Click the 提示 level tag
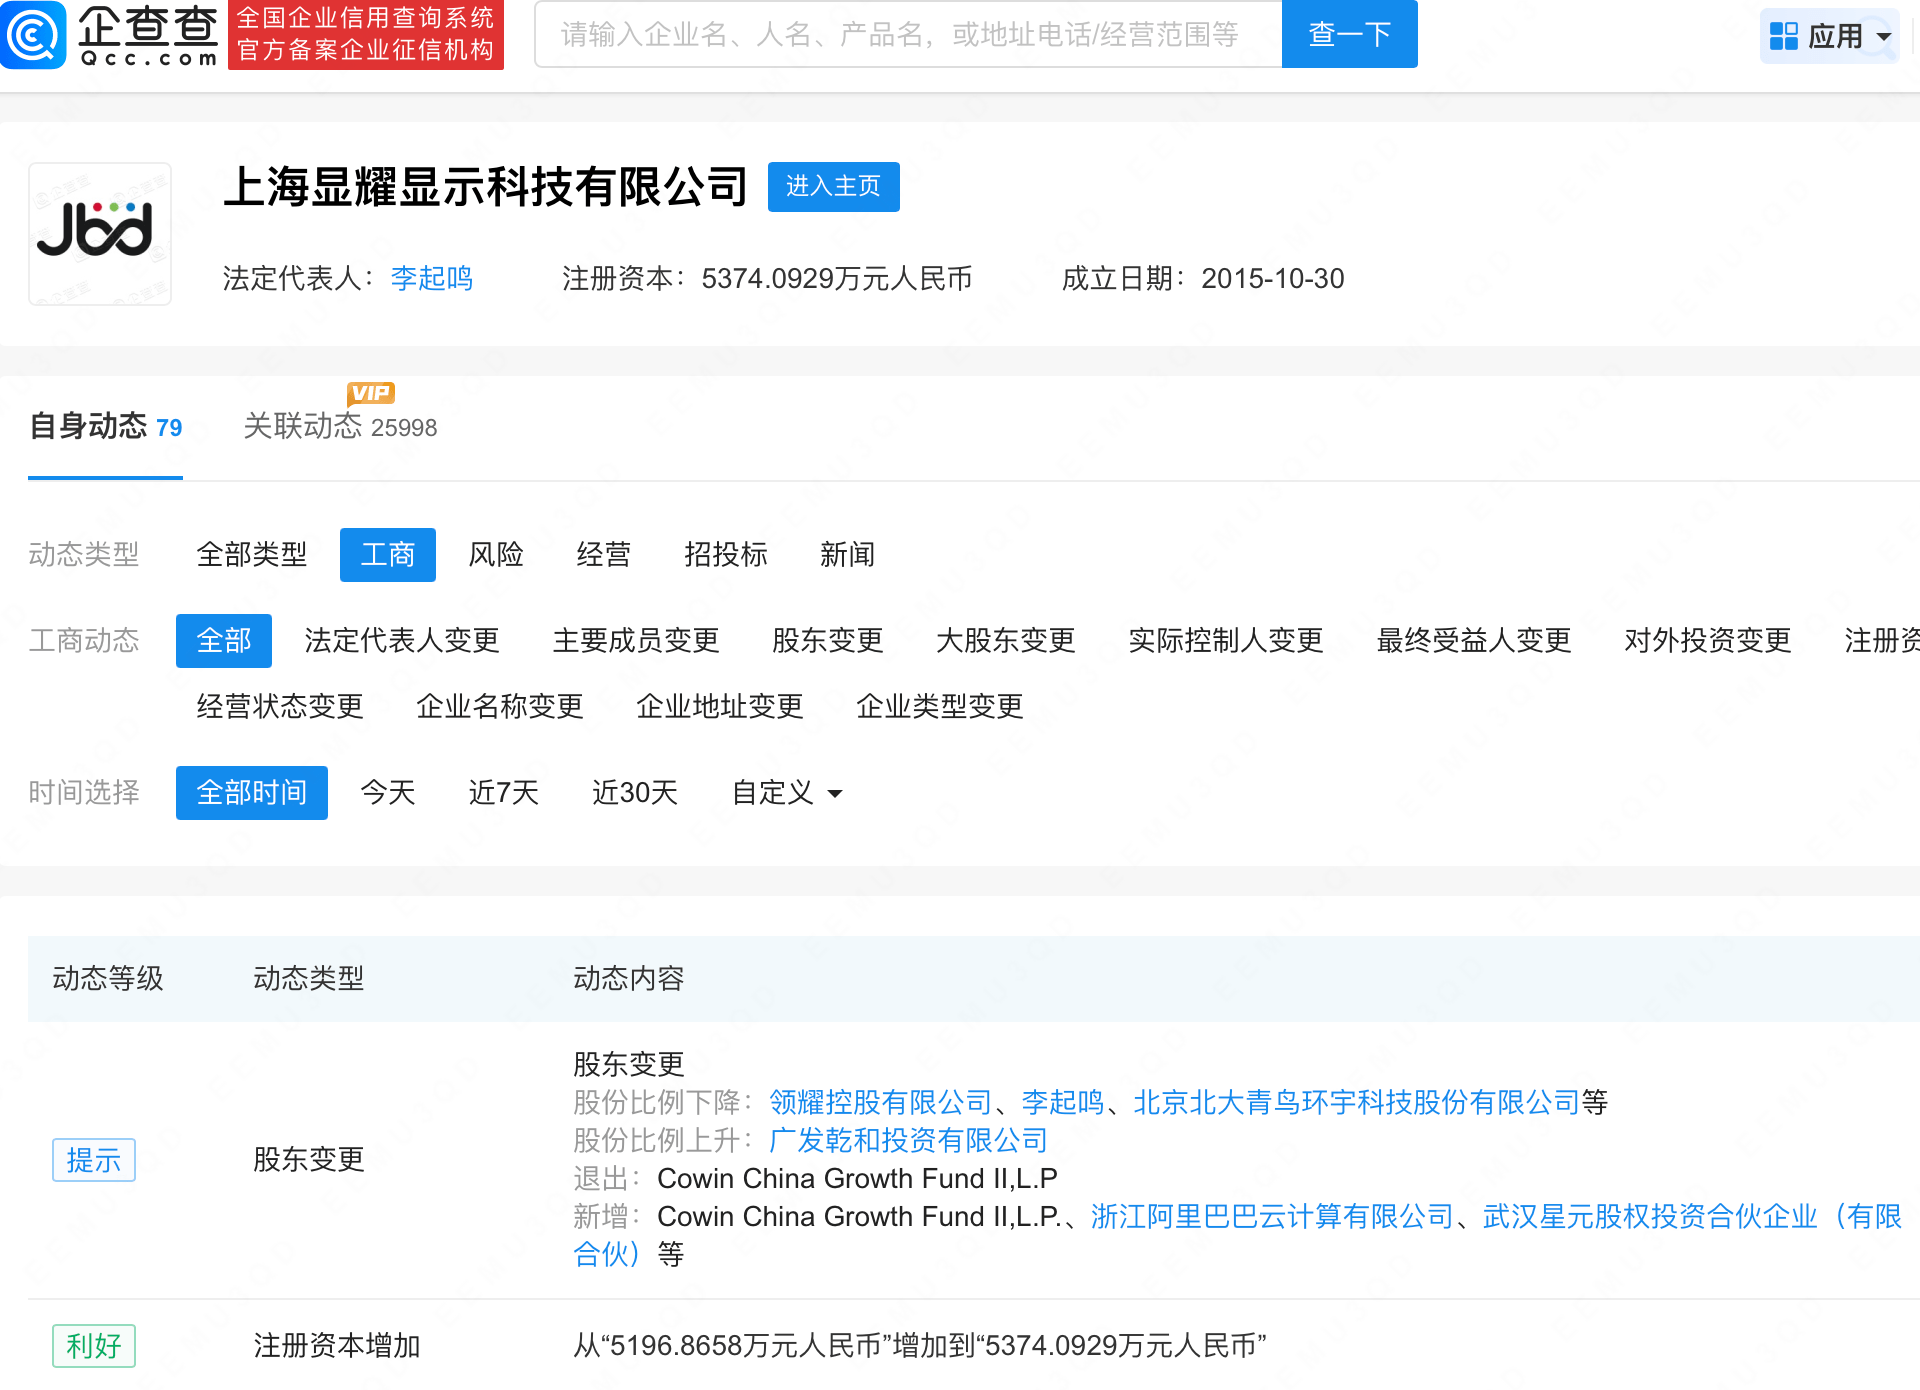1920x1390 pixels. (93, 1160)
